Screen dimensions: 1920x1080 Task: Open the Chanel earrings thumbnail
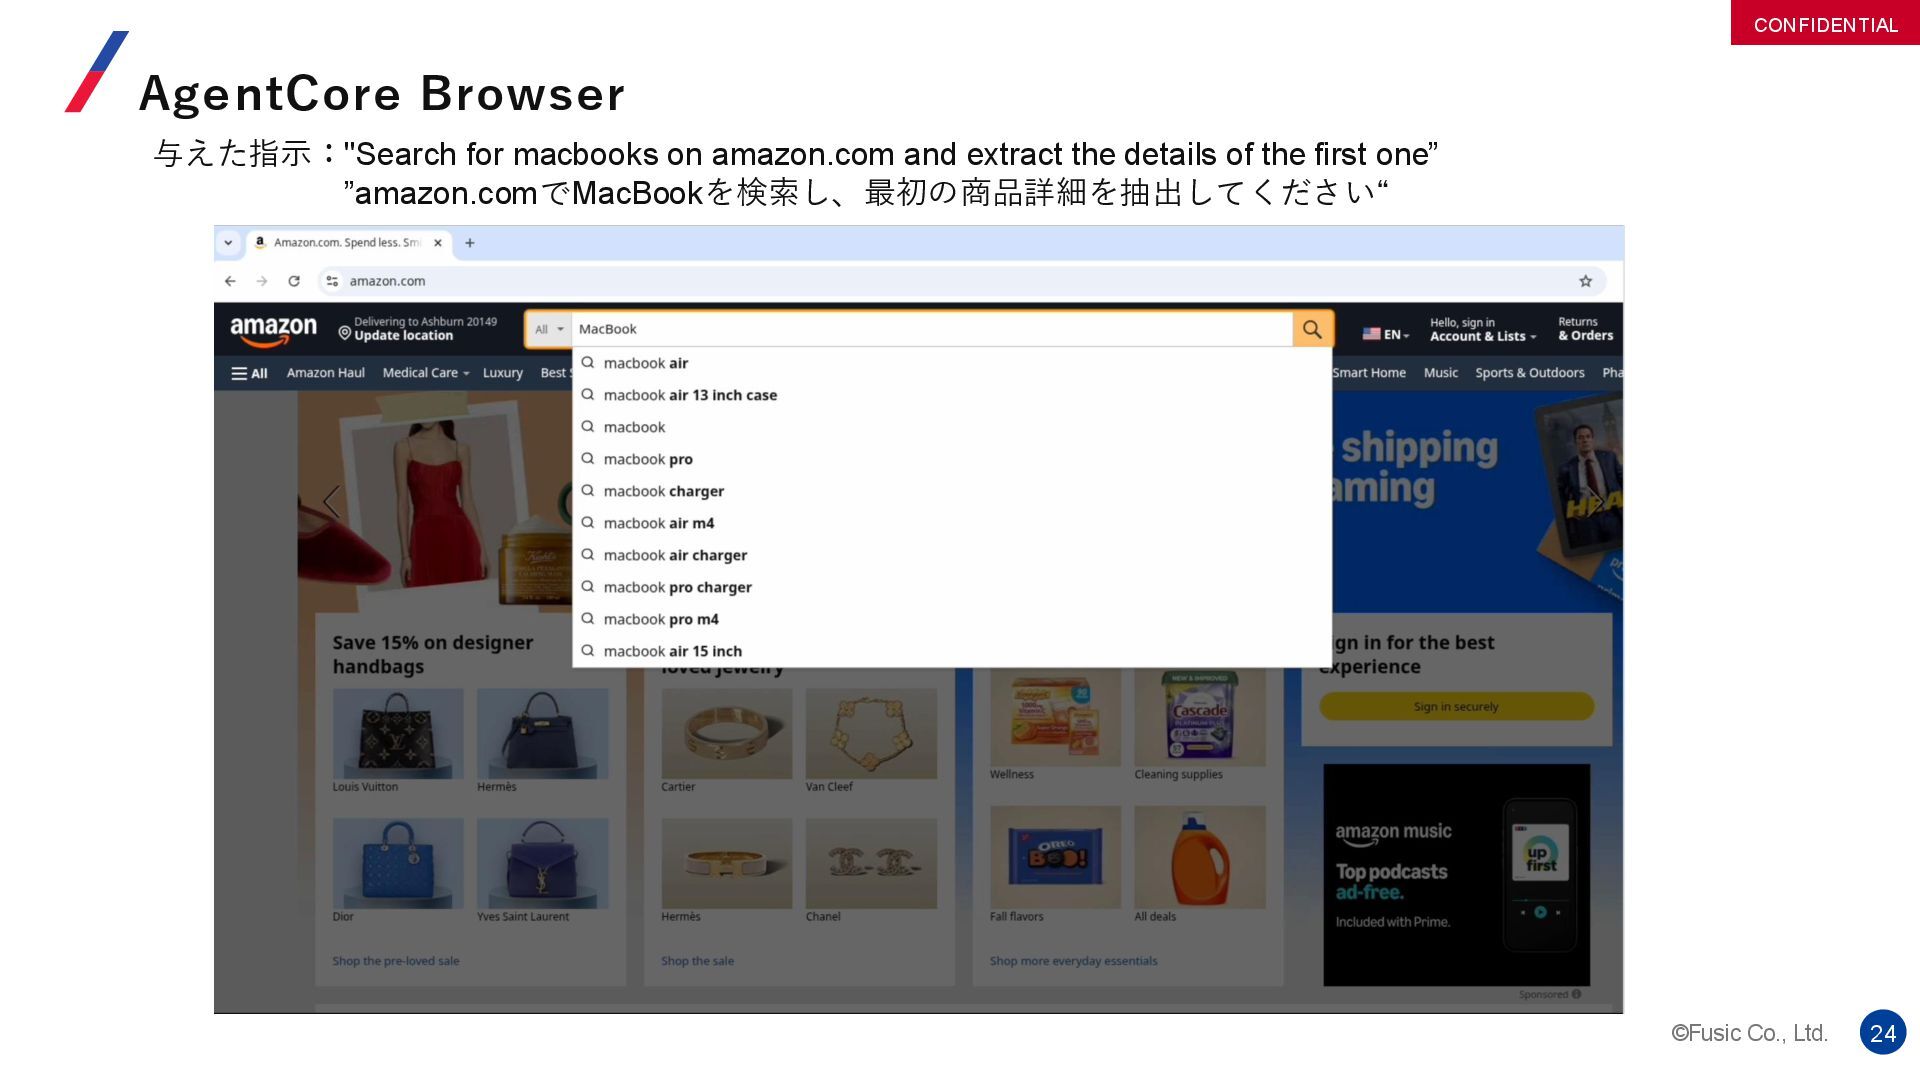coord(871,864)
